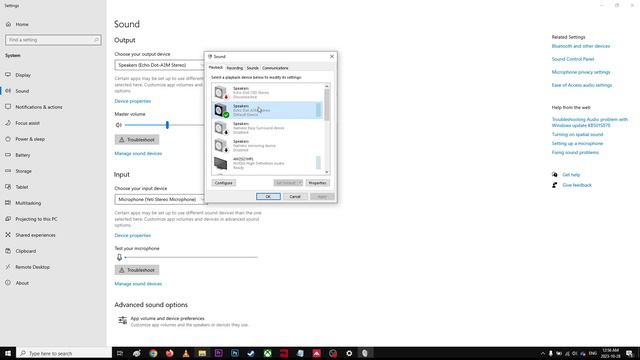
Task: Switch to the Communications tab
Action: (x=275, y=68)
